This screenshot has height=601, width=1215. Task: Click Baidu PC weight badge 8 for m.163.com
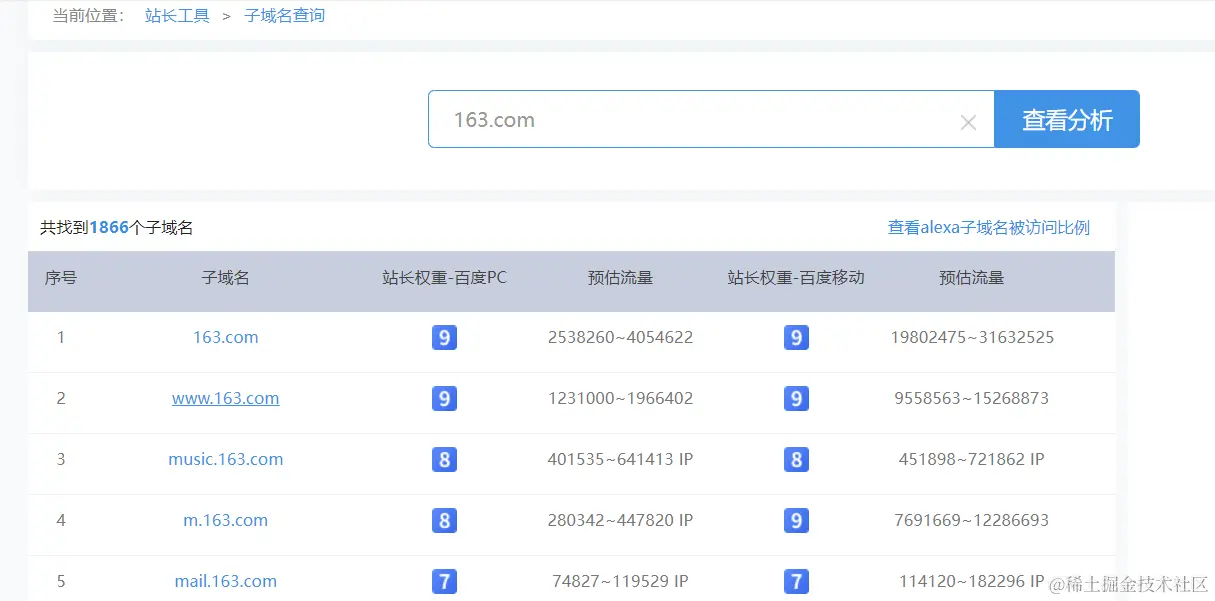[x=445, y=520]
